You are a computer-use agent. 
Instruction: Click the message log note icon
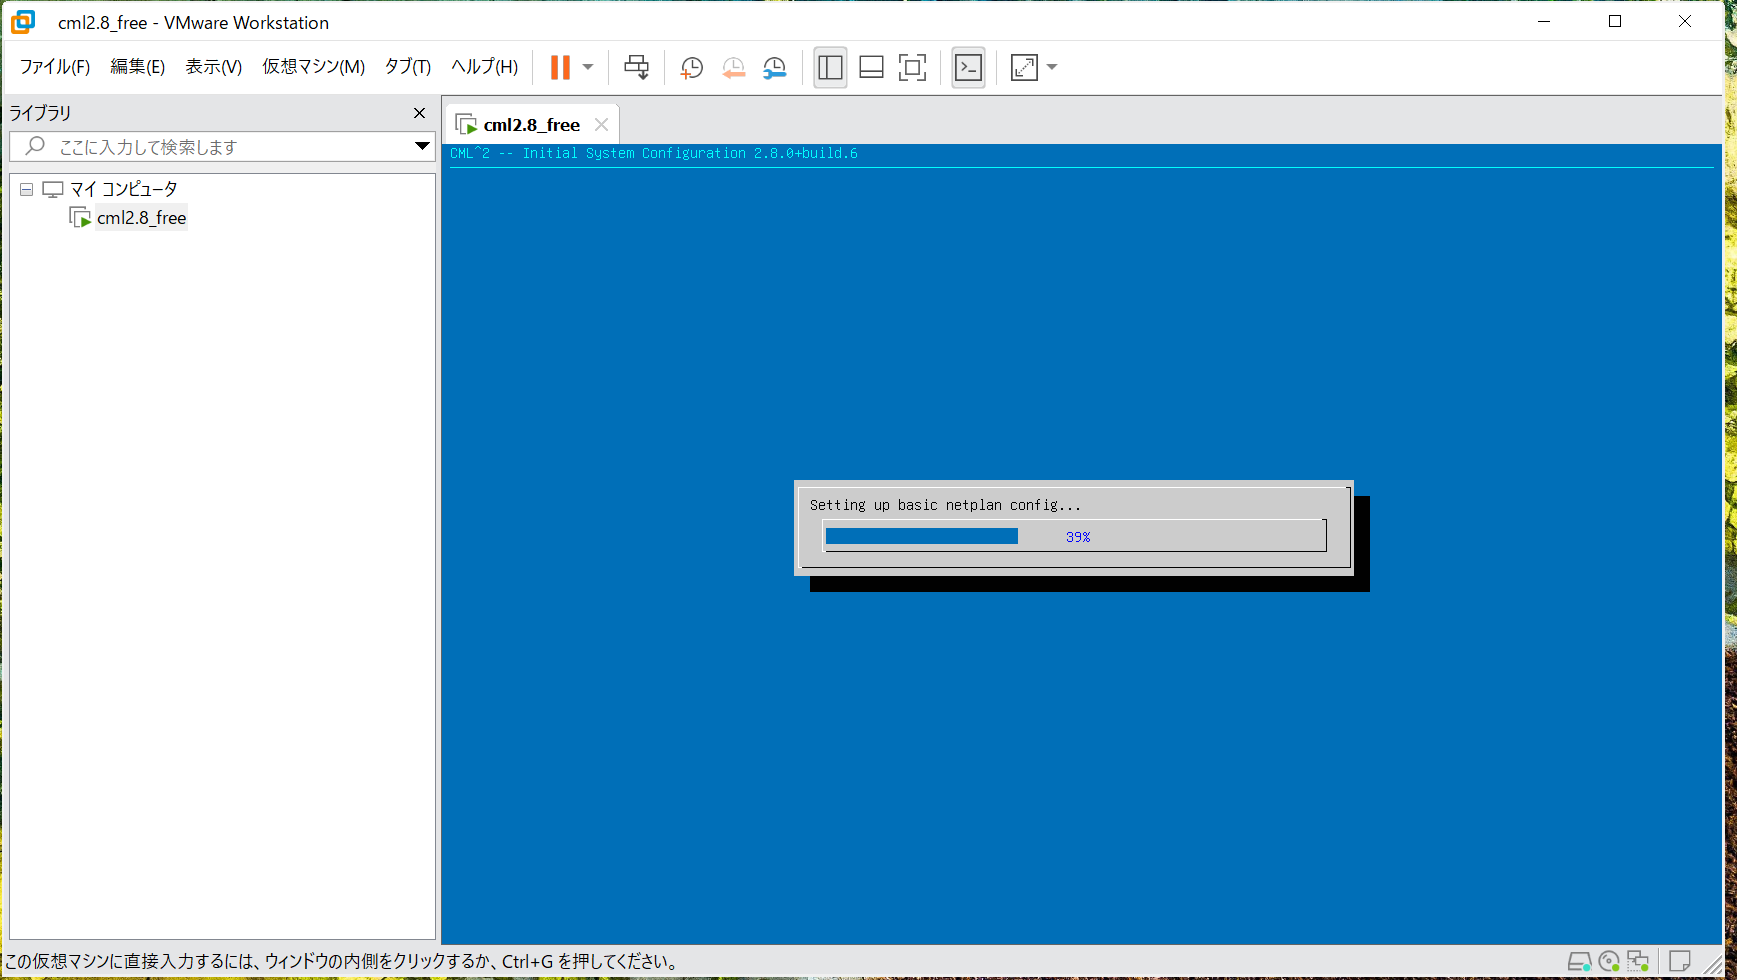click(1680, 962)
